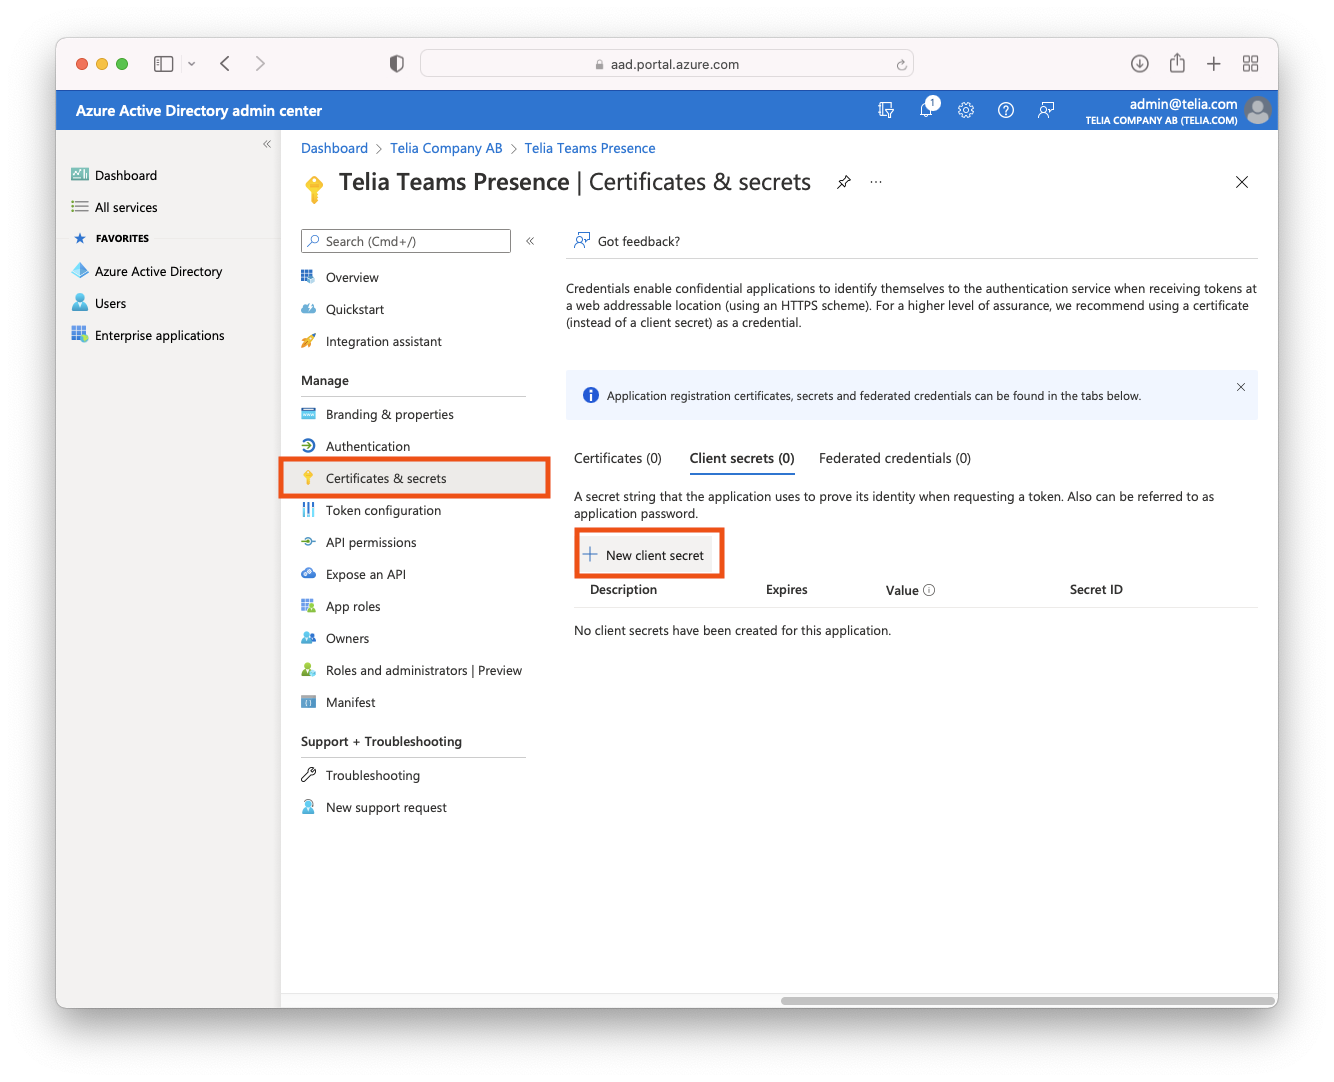Screen dimensions: 1334x1082
Task: Follow the Dashboard breadcrumb link
Action: point(334,148)
